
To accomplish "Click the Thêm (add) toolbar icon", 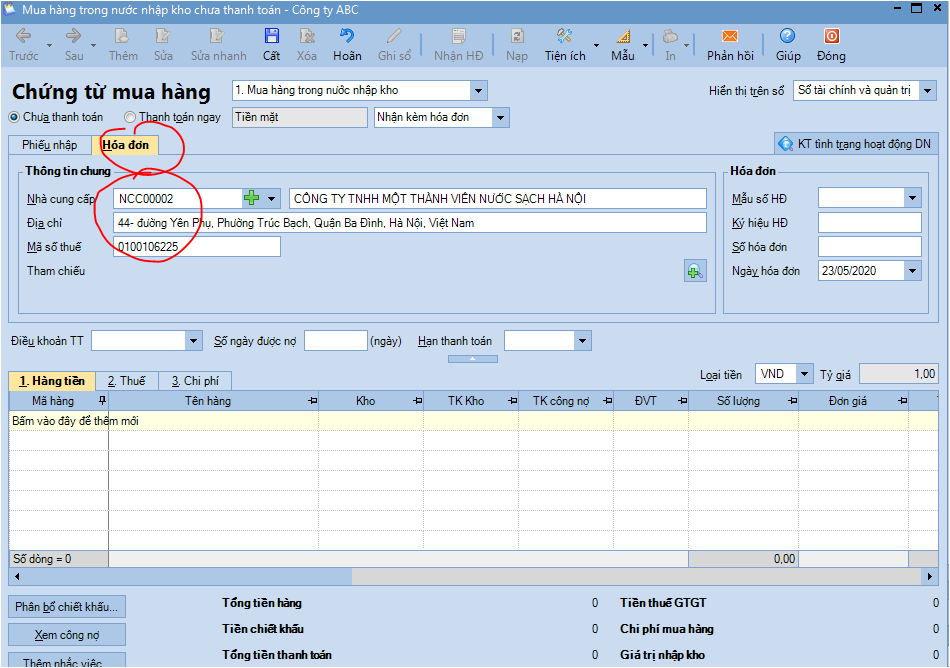I will 123,45.
